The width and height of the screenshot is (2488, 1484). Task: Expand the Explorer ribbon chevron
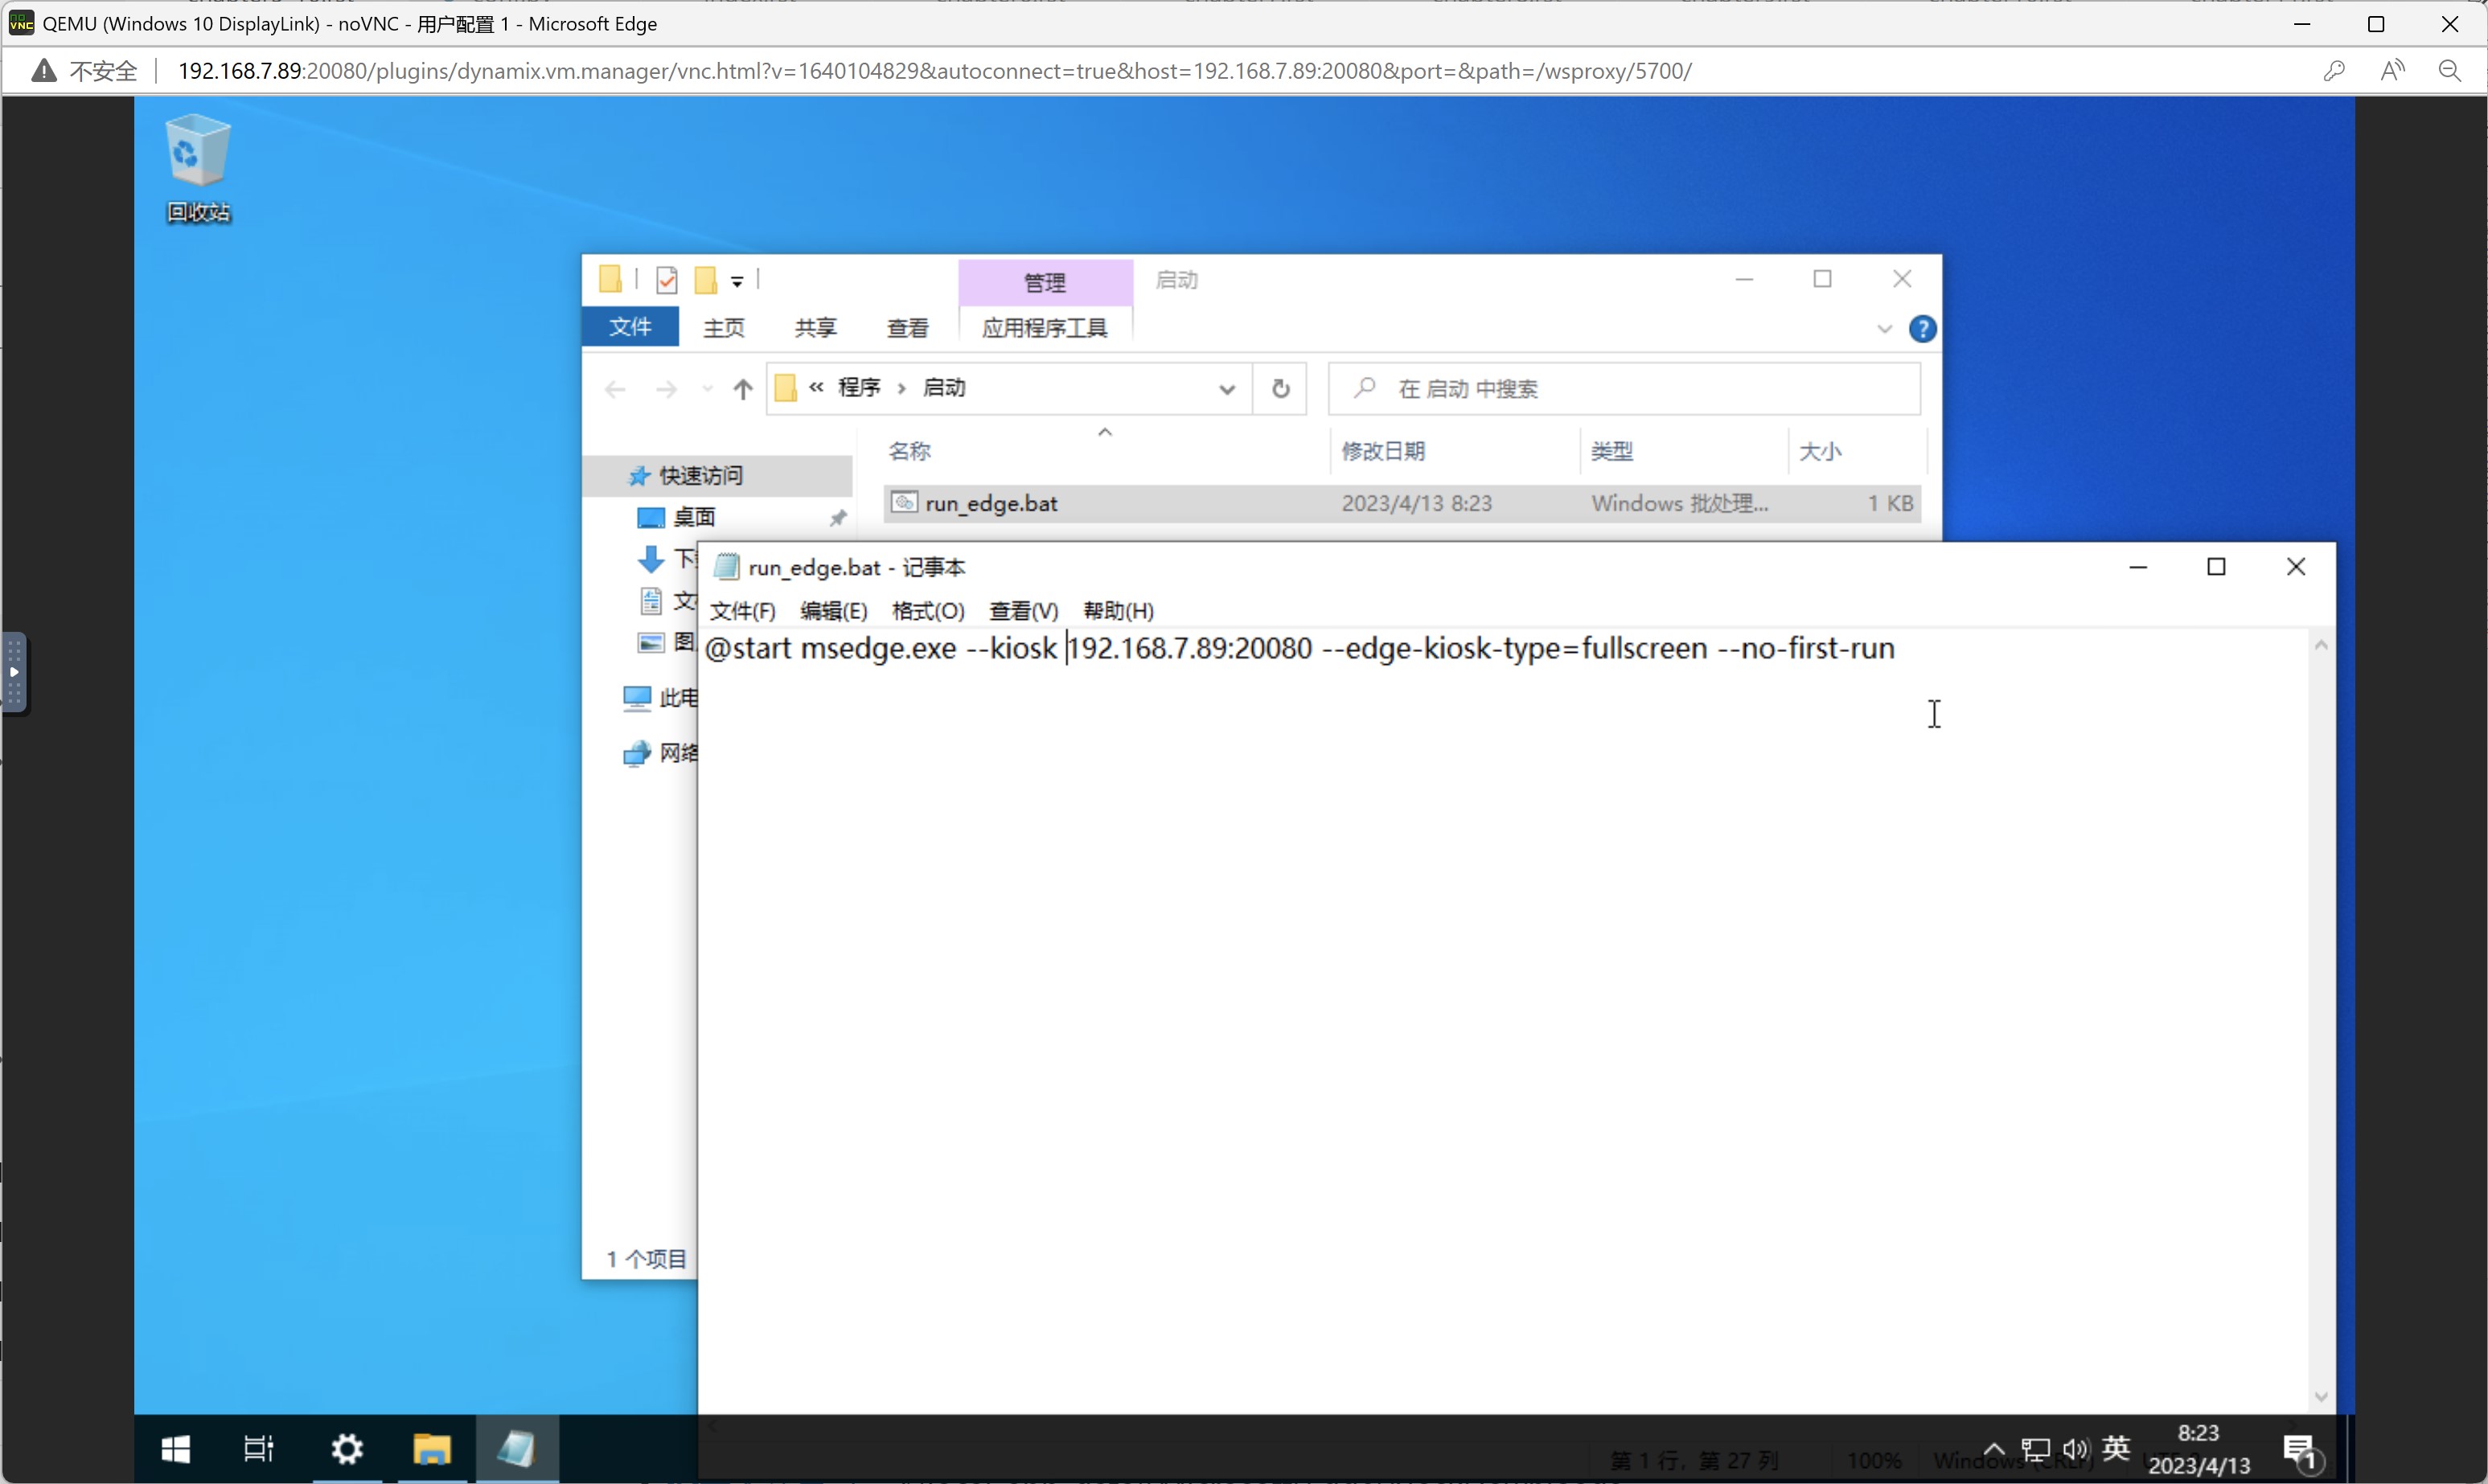(x=1884, y=329)
